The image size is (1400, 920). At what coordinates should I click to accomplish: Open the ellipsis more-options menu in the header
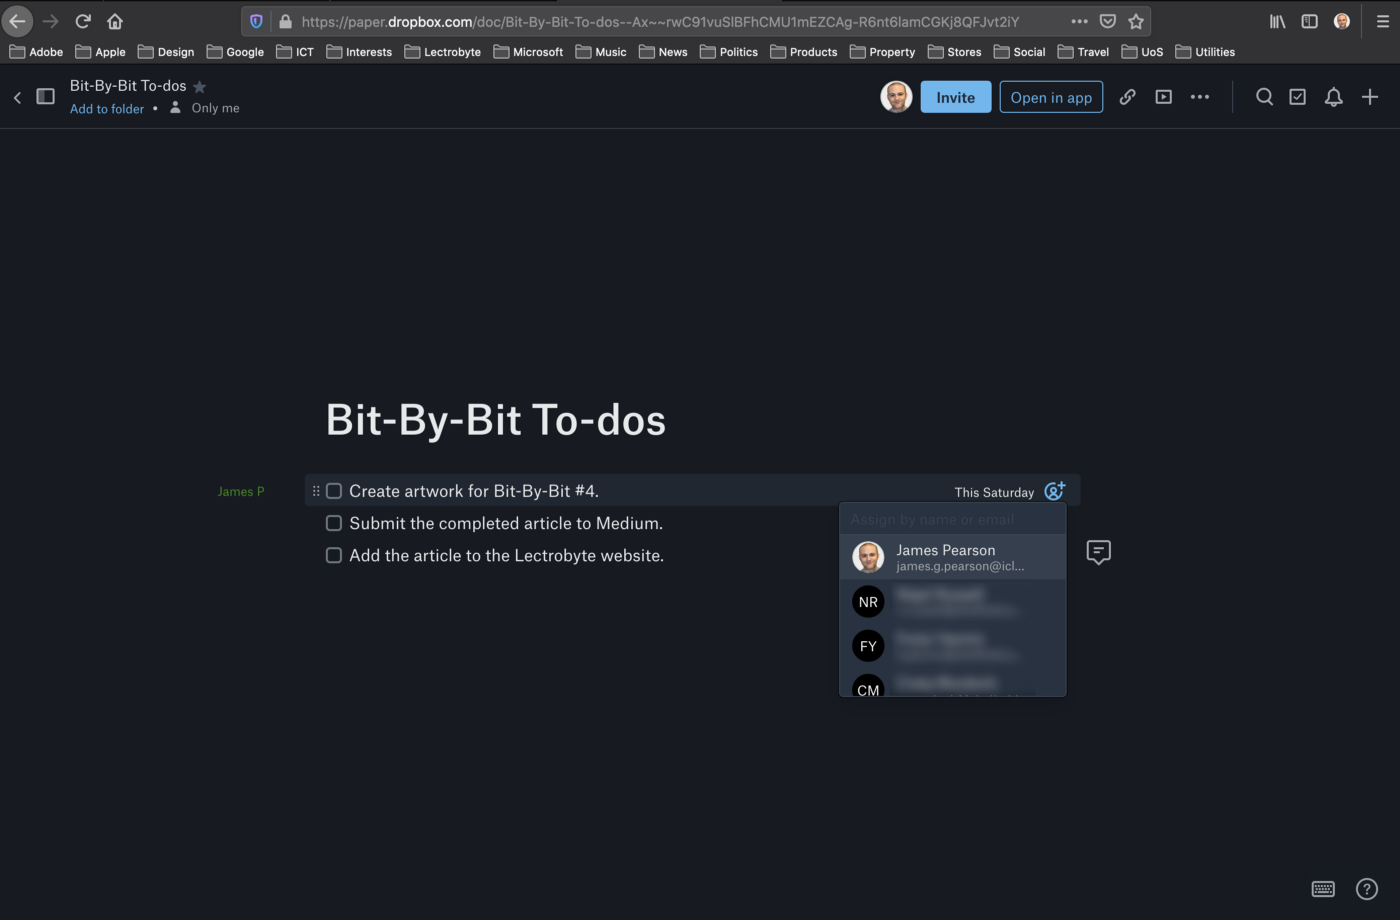pyautogui.click(x=1200, y=96)
